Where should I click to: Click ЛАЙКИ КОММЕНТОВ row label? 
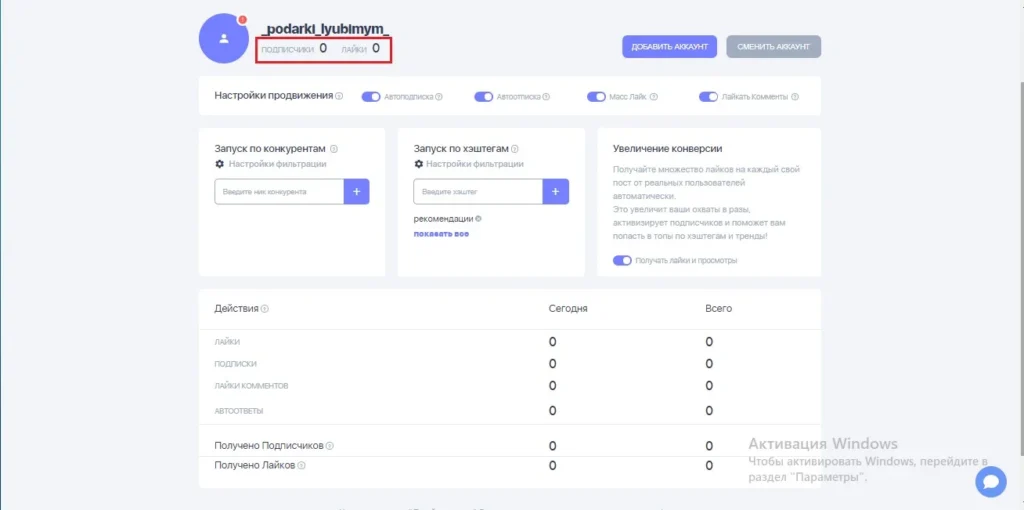251,386
